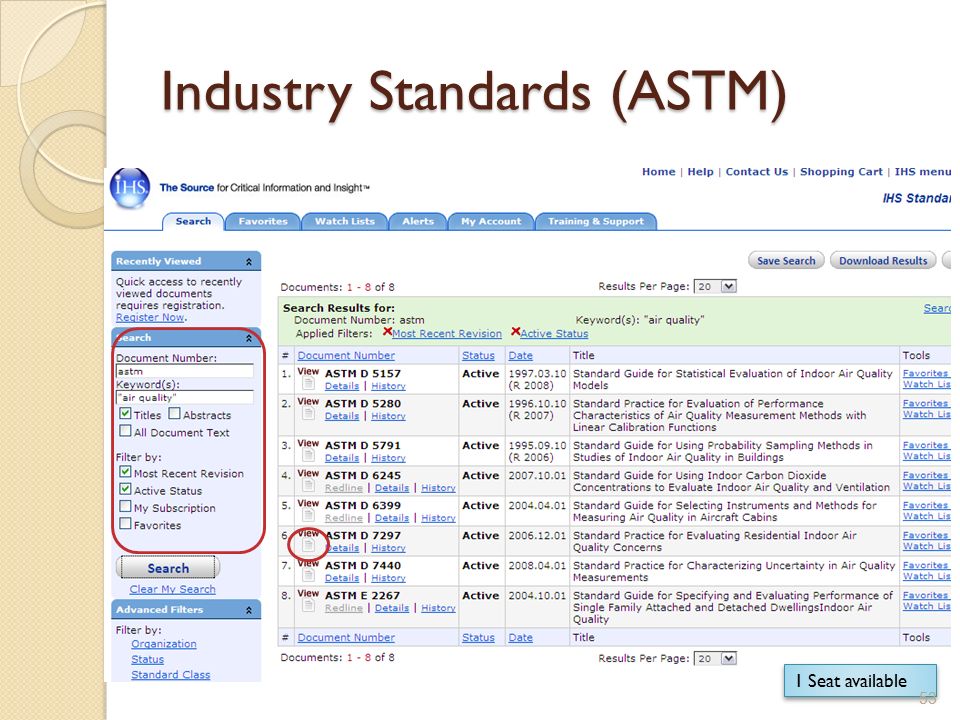This screenshot has width=960, height=720.
Task: Open document icon for ASTM D 7440
Action: pyautogui.click(x=309, y=576)
